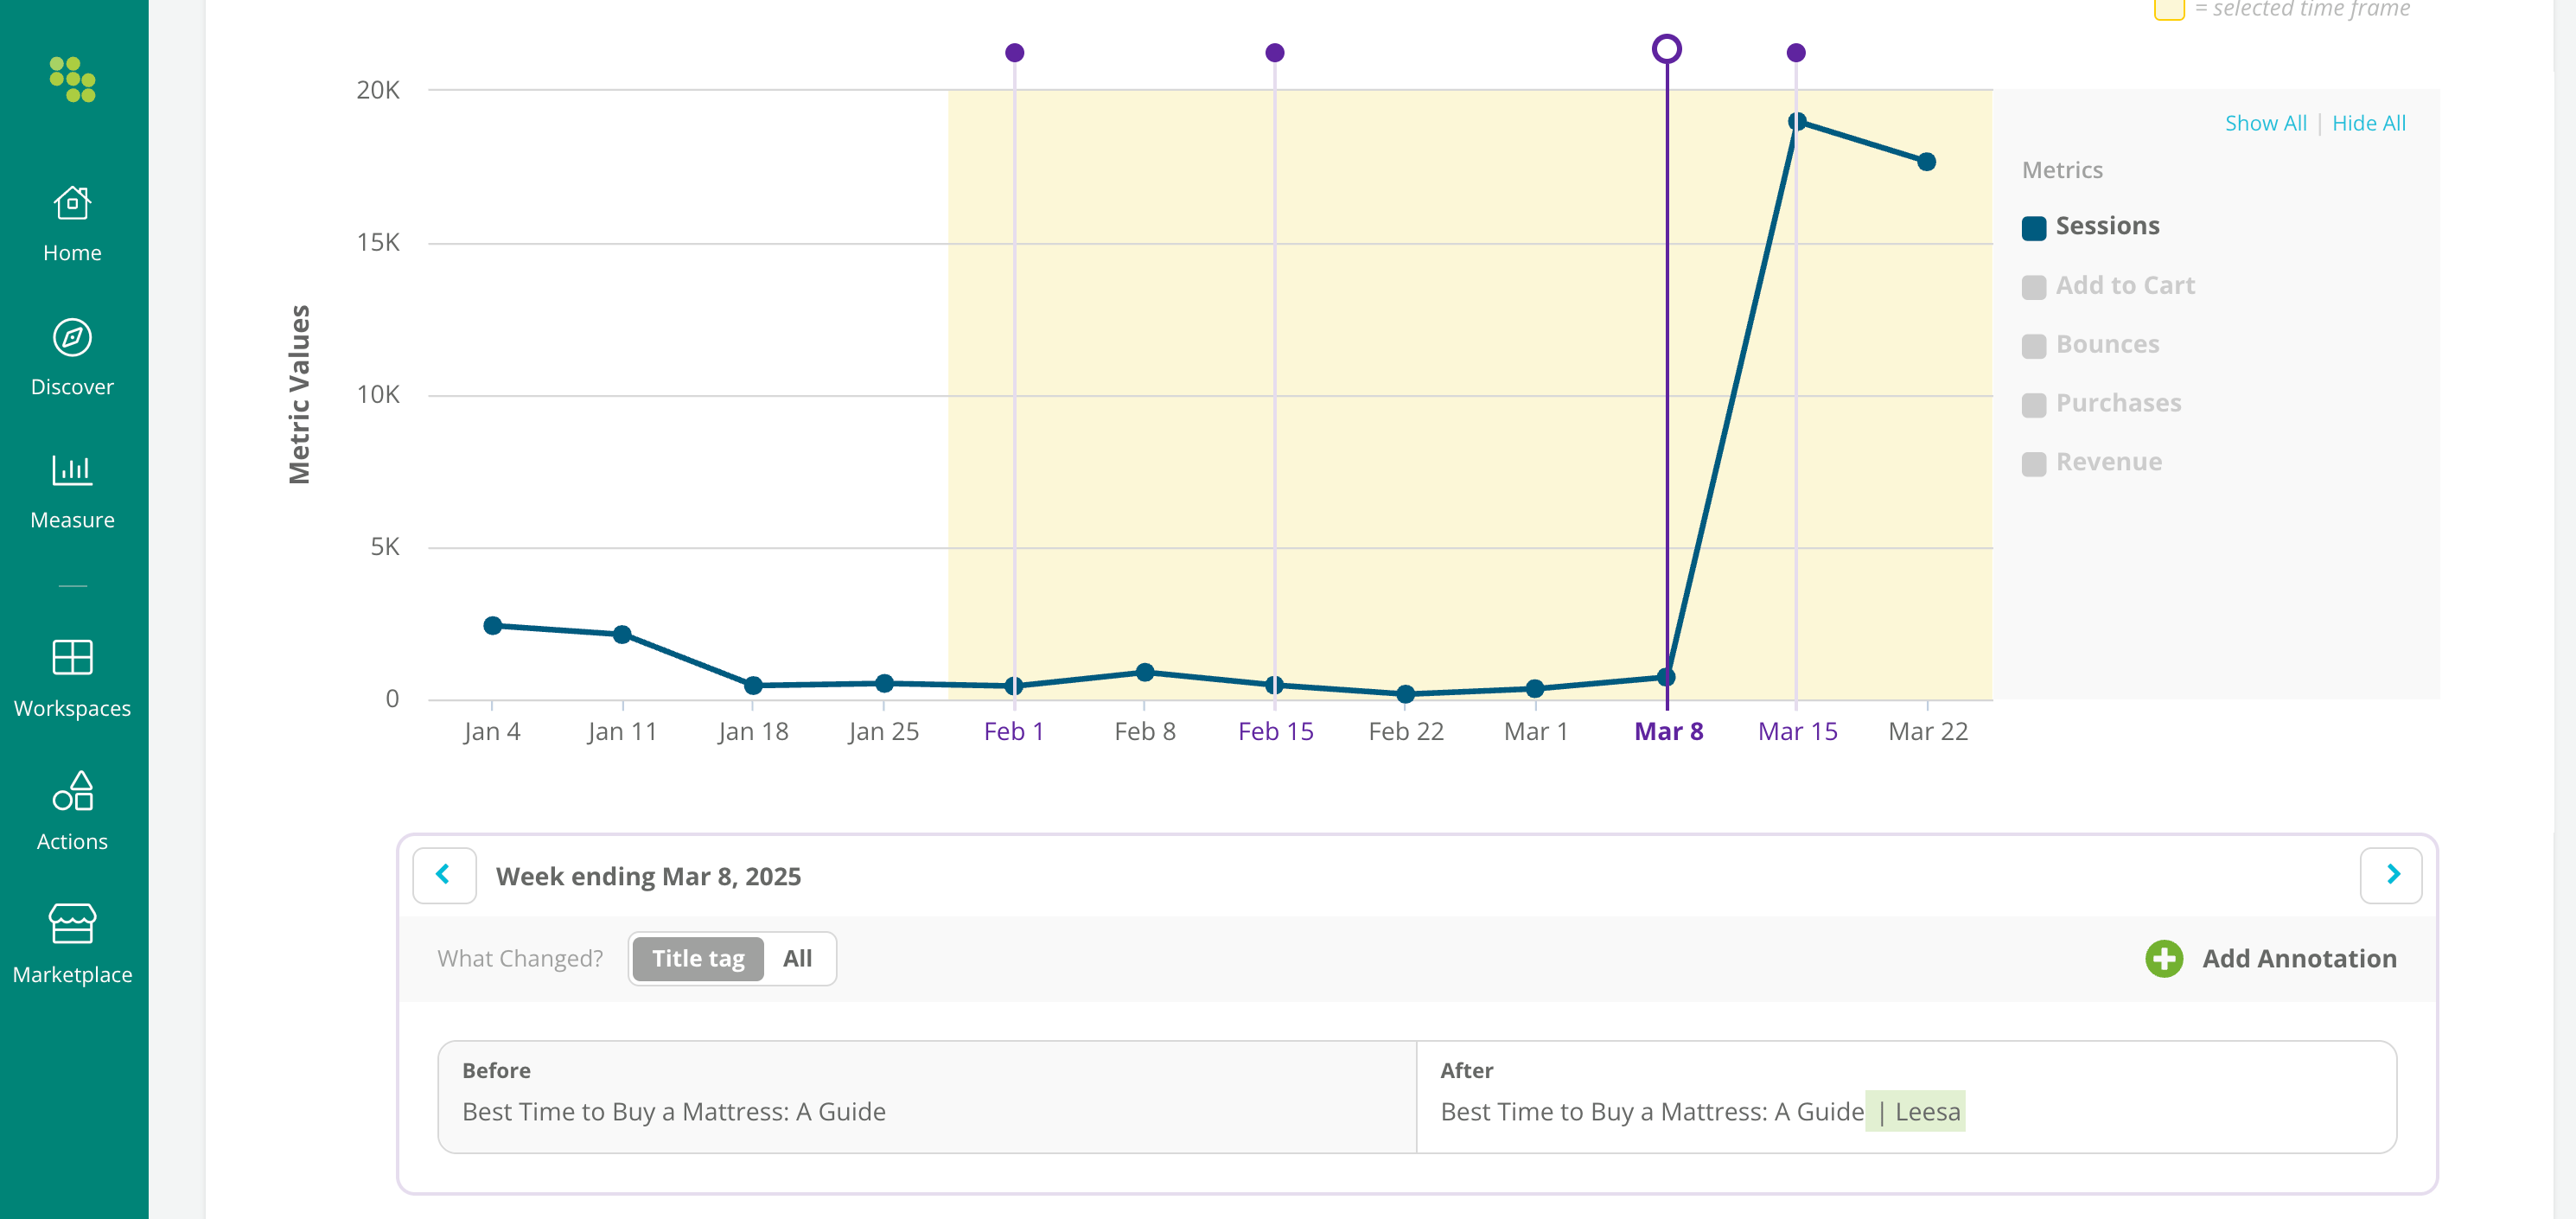Open the Measure bar chart icon

click(x=72, y=470)
